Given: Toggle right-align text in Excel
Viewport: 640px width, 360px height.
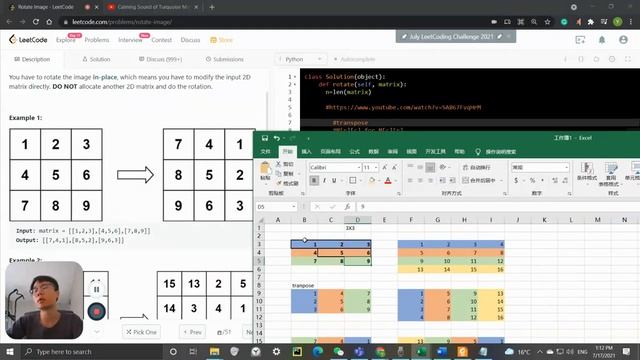Looking at the screenshot, I should click(x=430, y=180).
